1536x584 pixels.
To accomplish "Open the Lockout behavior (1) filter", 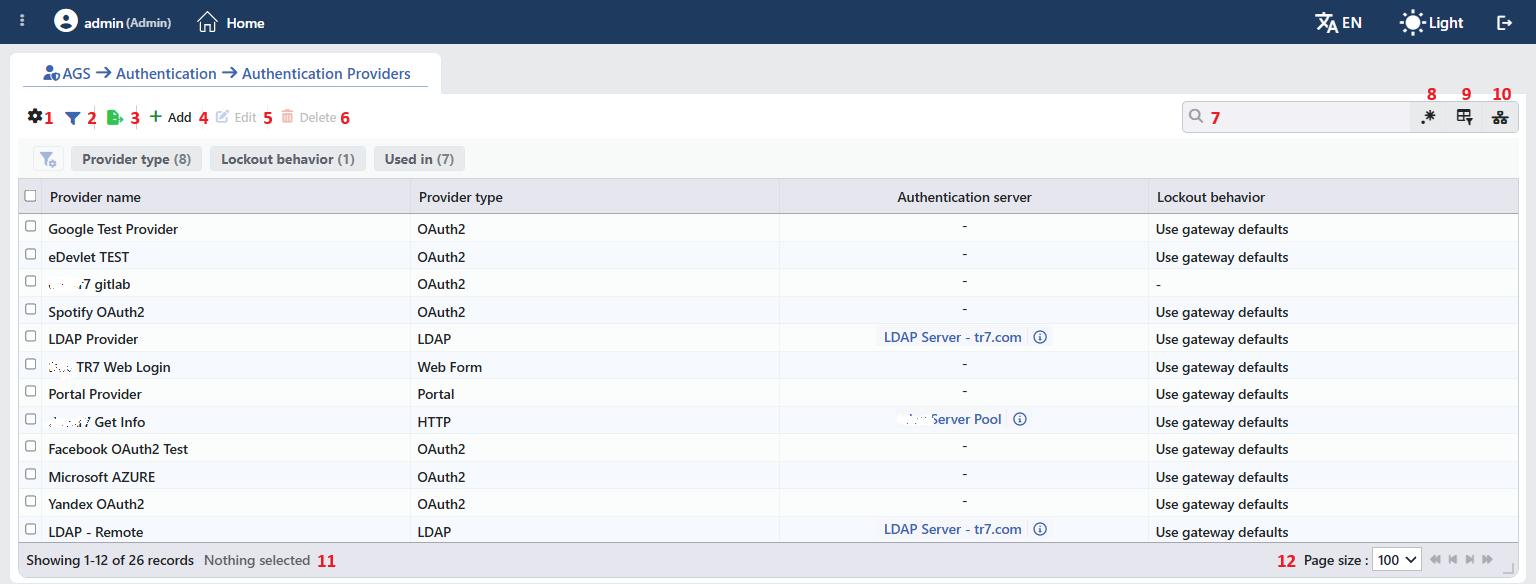I will (288, 159).
